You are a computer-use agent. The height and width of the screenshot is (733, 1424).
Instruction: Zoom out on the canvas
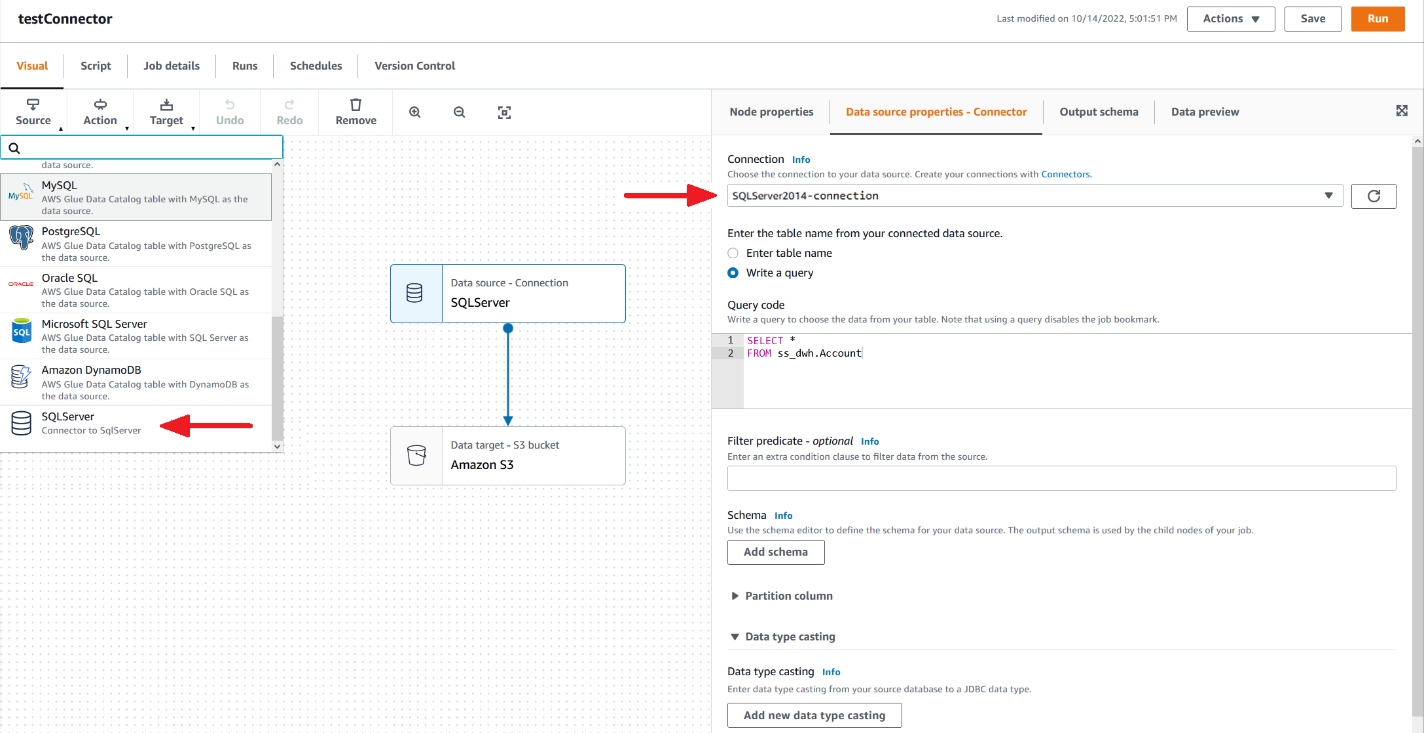pyautogui.click(x=460, y=112)
